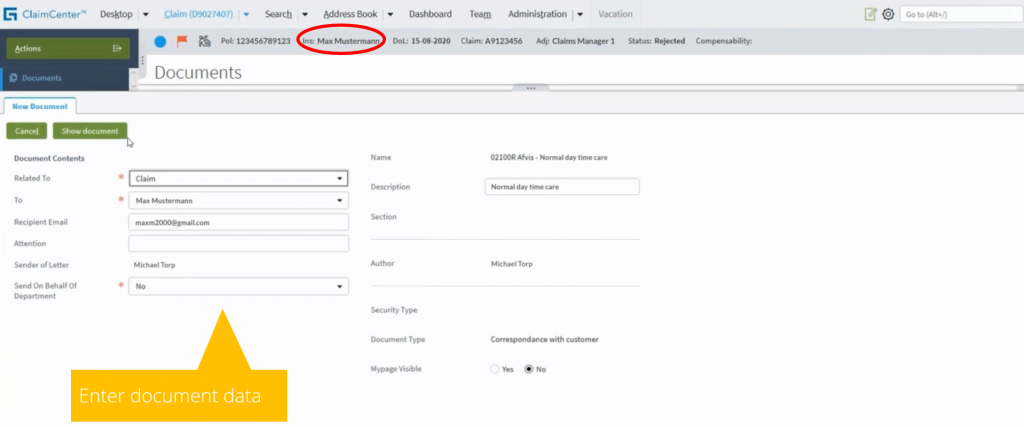This screenshot has width=1024, height=427.
Task: Click the blue circle status icon
Action: point(160,41)
